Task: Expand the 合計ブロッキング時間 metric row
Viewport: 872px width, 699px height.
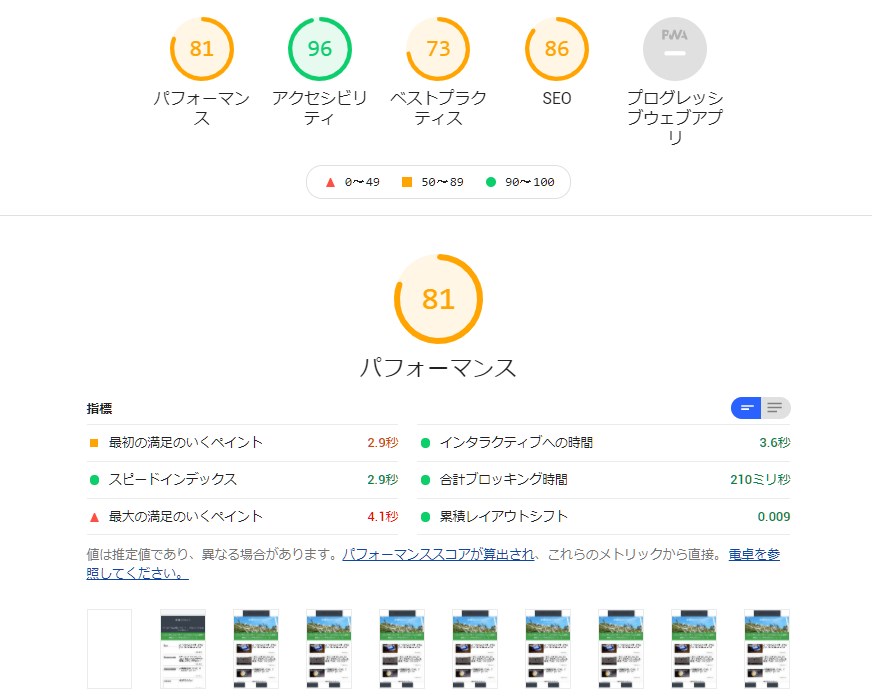Action: click(603, 480)
